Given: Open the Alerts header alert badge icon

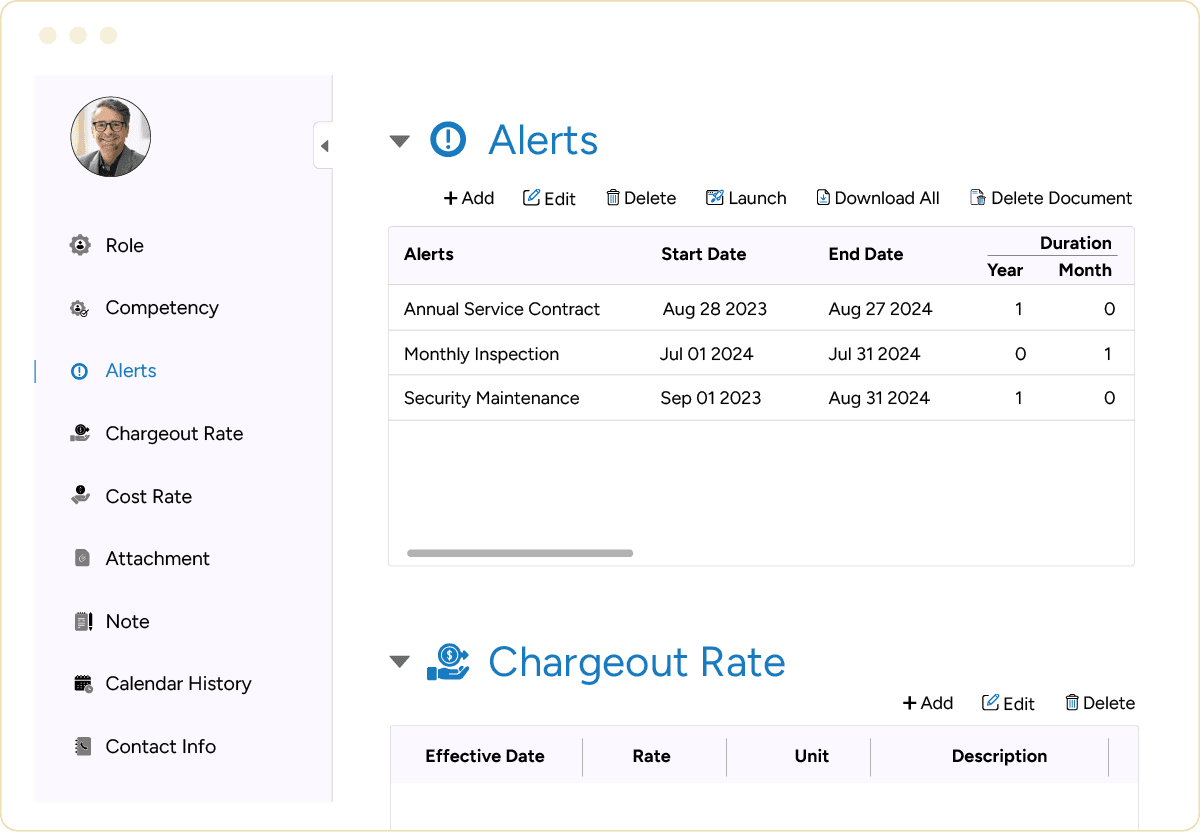Looking at the screenshot, I should pos(447,140).
